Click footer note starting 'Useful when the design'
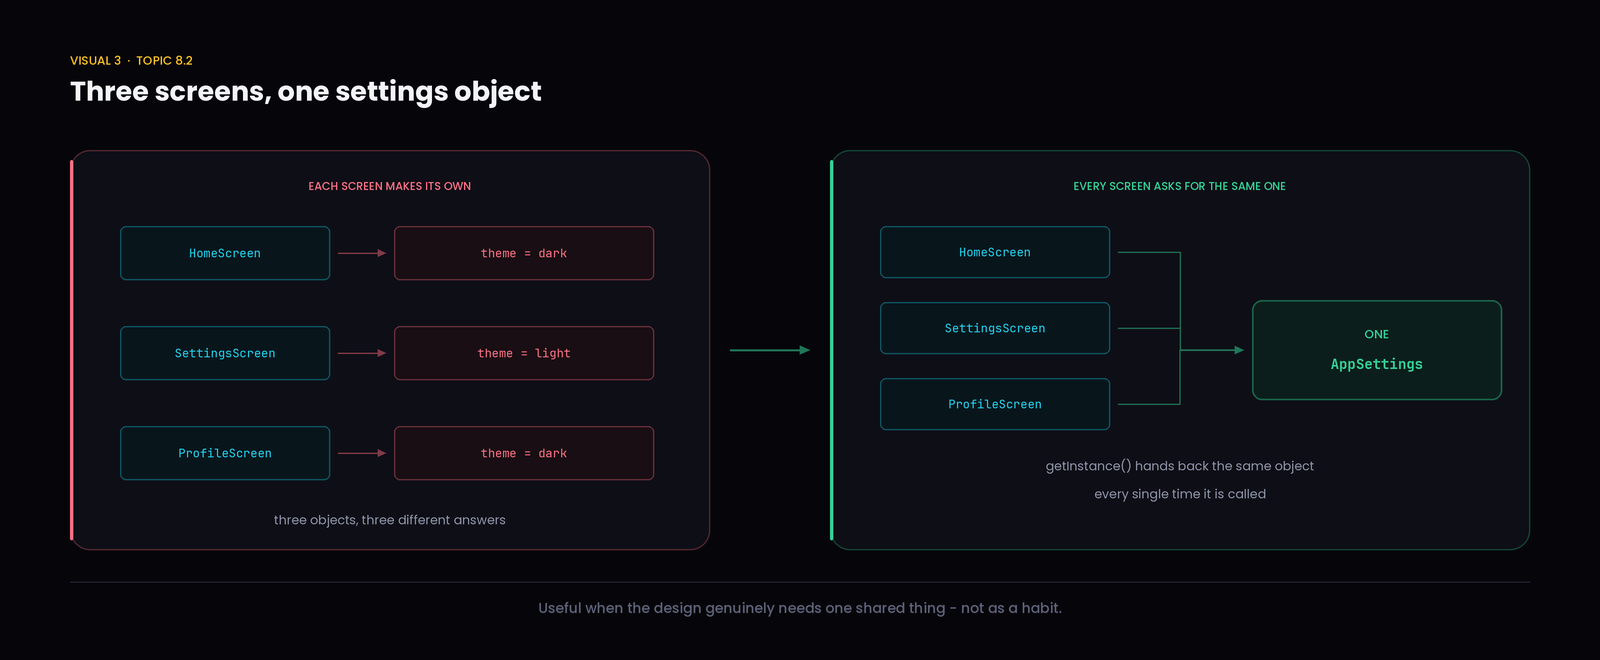Image resolution: width=1600 pixels, height=660 pixels. click(x=800, y=608)
